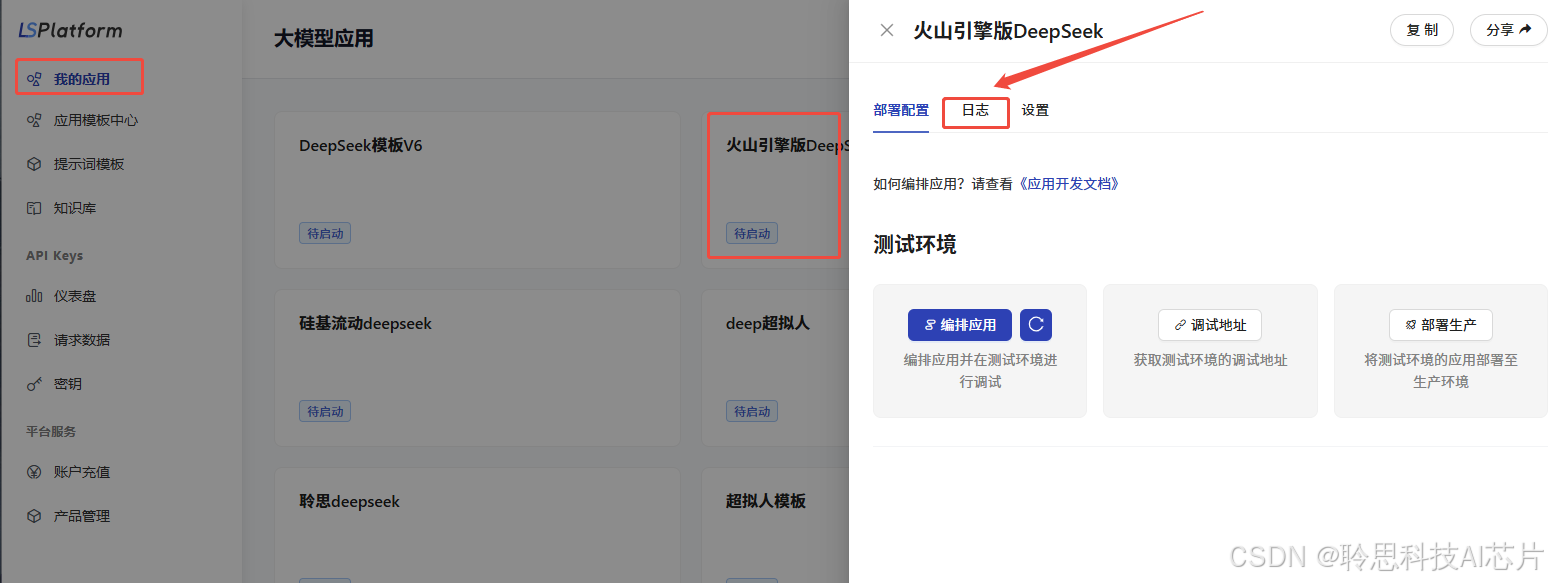
Task: Click the 火山引擎版DeepSeek panel title
Action: tap(1008, 31)
